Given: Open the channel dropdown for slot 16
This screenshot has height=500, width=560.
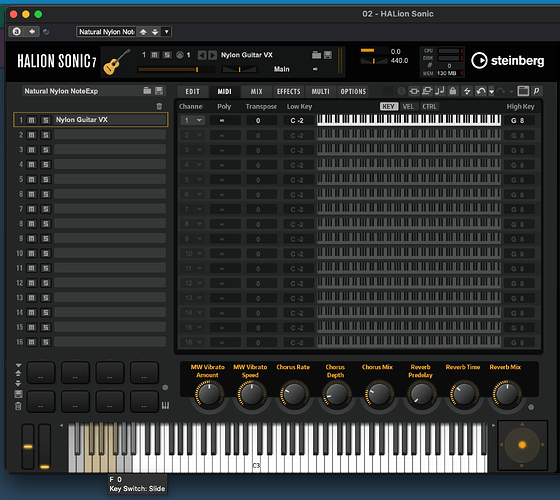Looking at the screenshot, I should [192, 342].
